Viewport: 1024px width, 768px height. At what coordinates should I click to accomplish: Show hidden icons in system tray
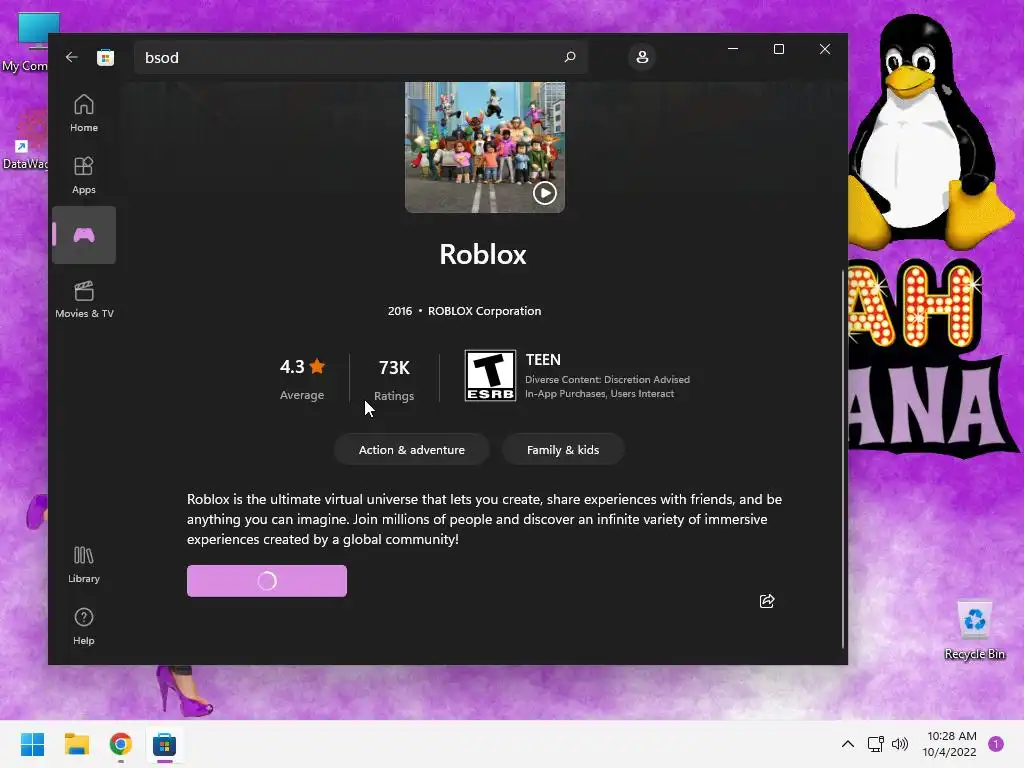tap(848, 744)
